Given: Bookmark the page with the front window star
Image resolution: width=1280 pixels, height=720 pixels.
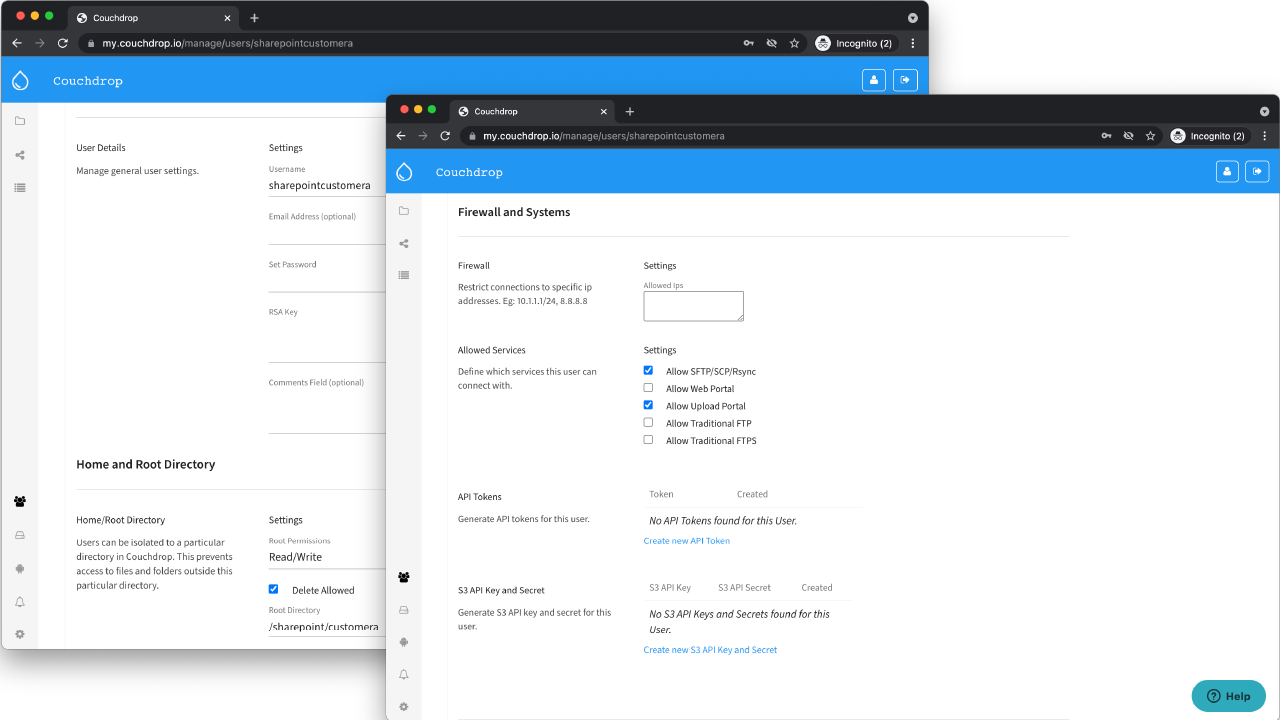Looking at the screenshot, I should (1150, 136).
